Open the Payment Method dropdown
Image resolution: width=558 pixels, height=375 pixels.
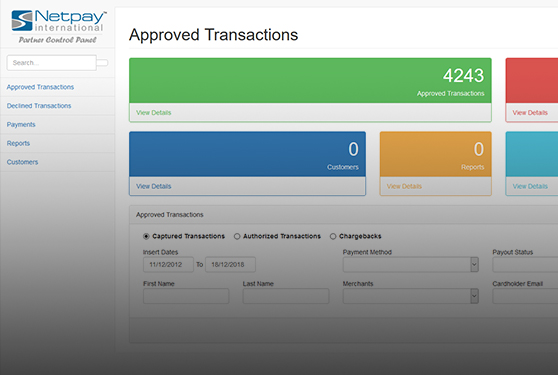click(x=411, y=265)
